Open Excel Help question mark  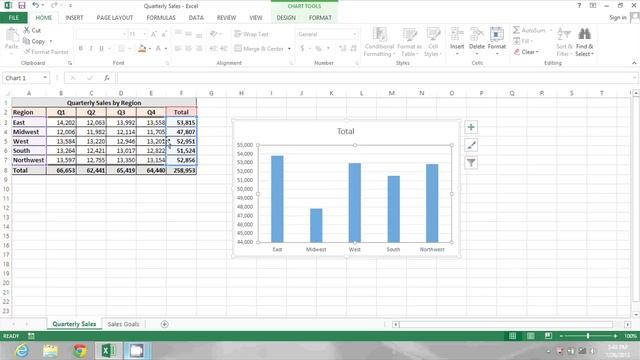[579, 6]
